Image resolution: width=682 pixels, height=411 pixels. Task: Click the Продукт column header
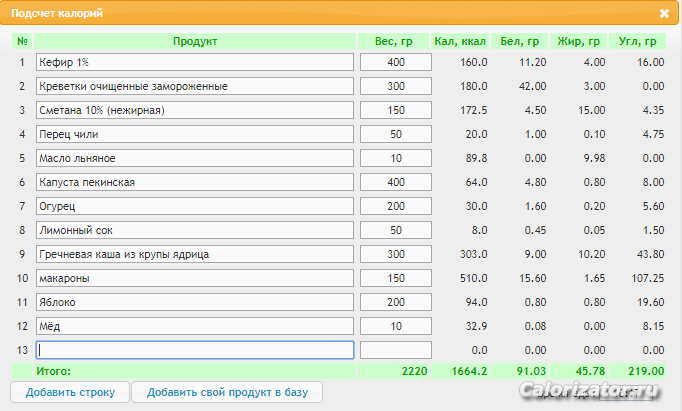pyautogui.click(x=195, y=41)
